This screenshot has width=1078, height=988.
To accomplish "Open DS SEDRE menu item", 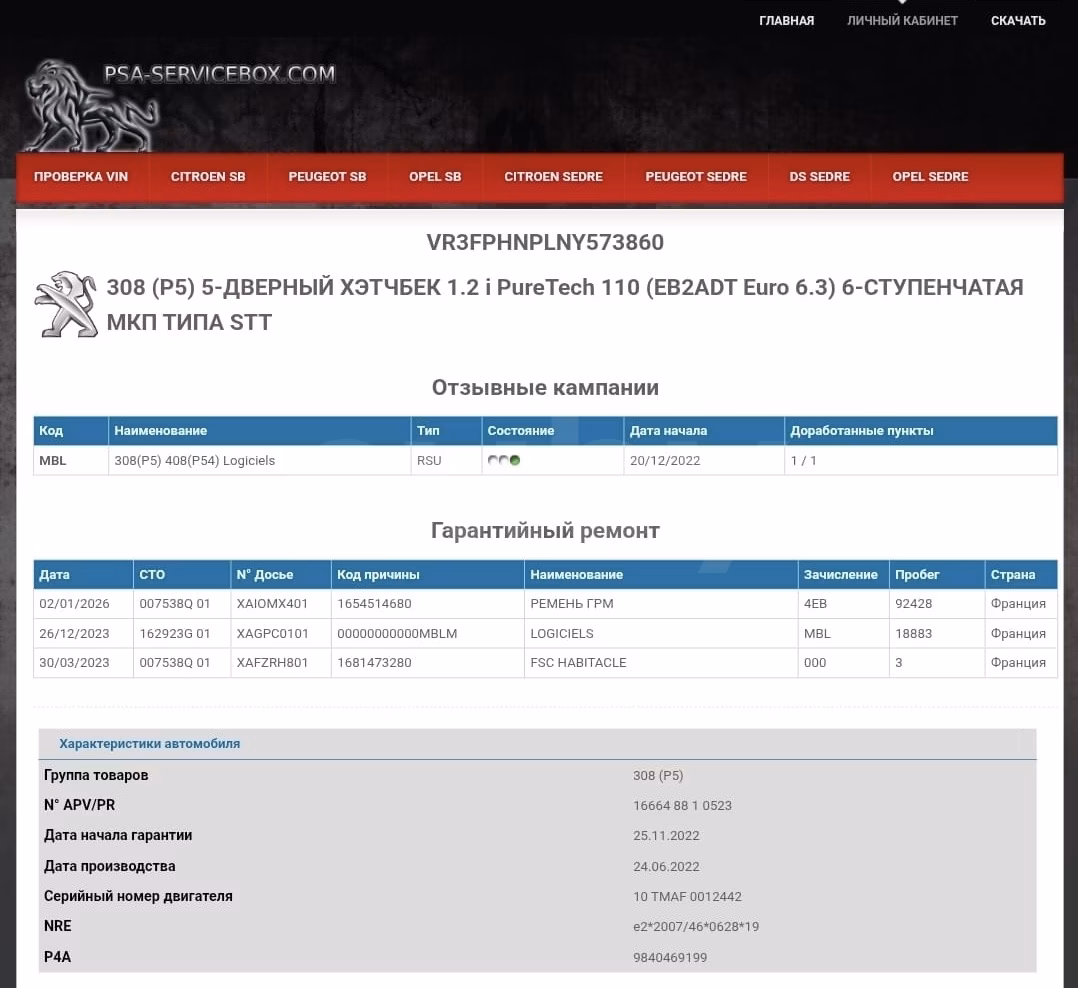I will pos(820,177).
